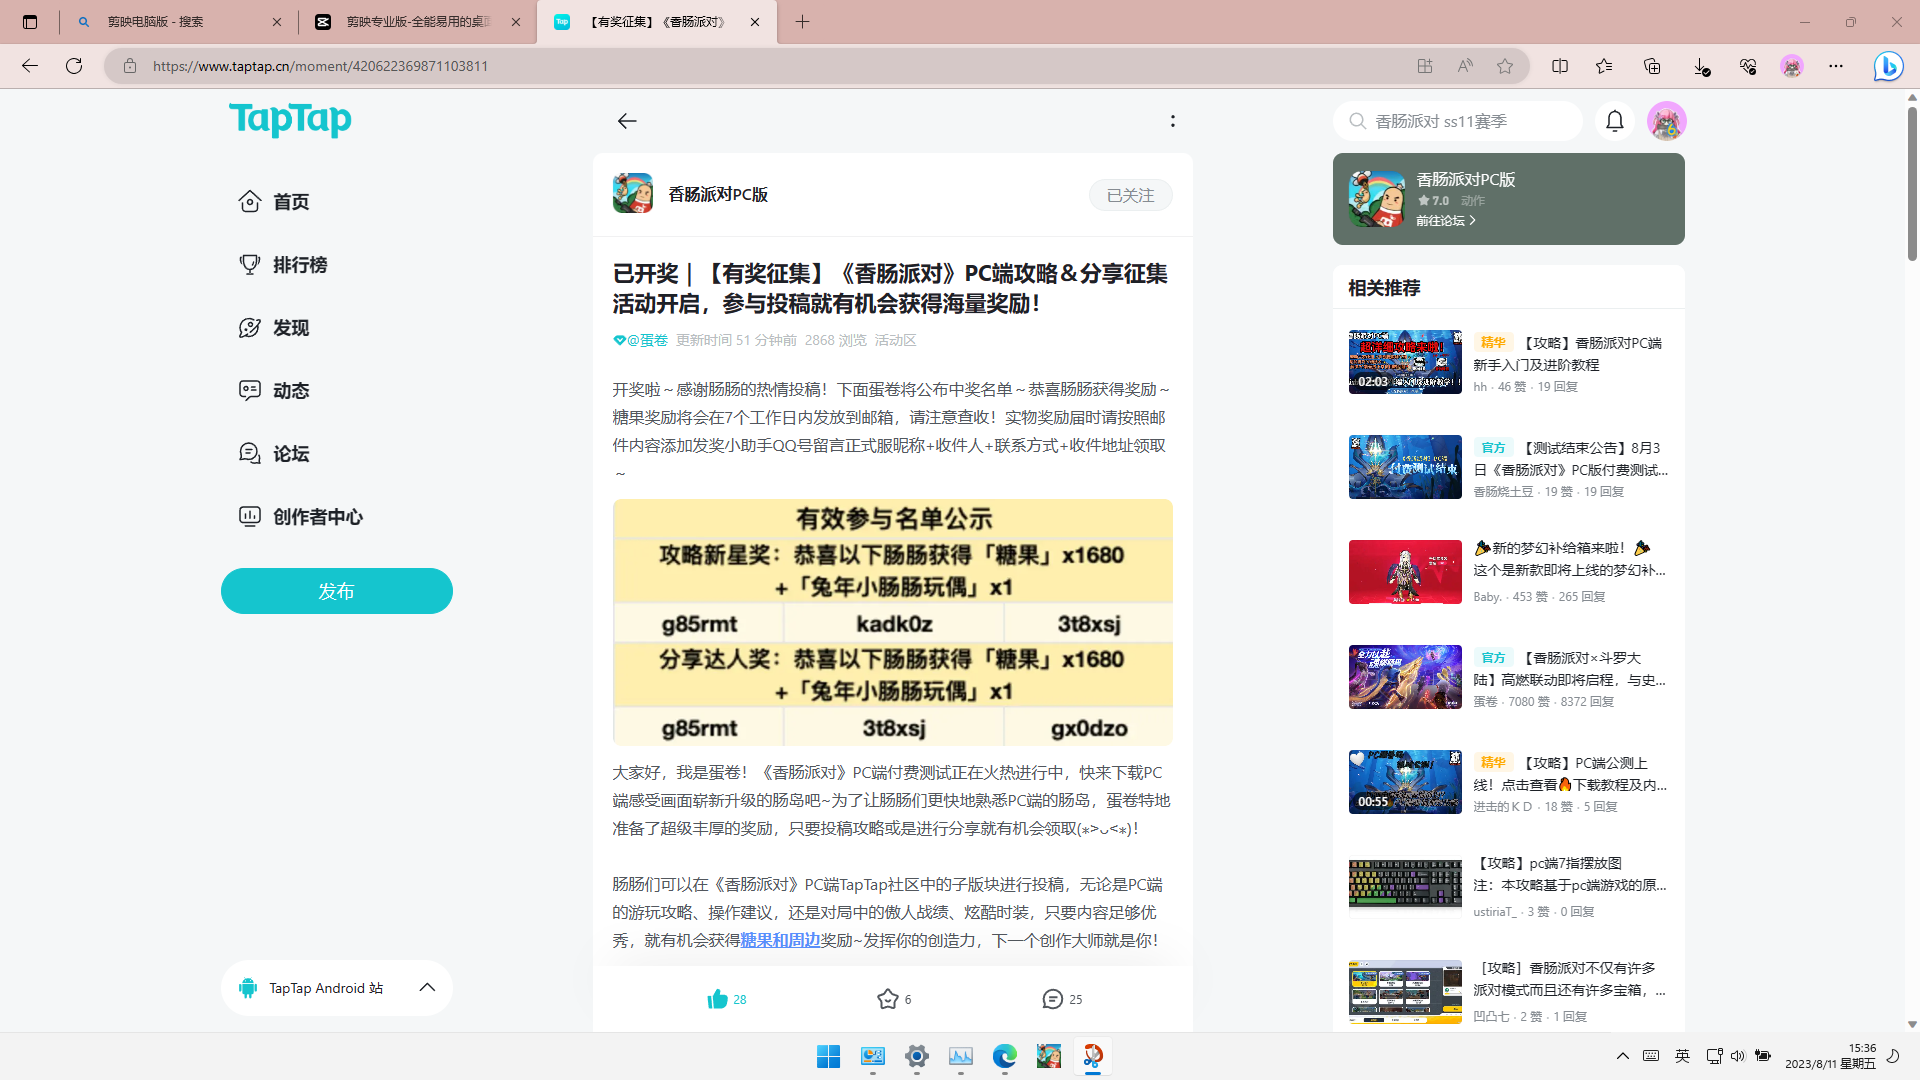Open the TapTap user avatar menu
Screen dimensions: 1920x1080
1666,121
